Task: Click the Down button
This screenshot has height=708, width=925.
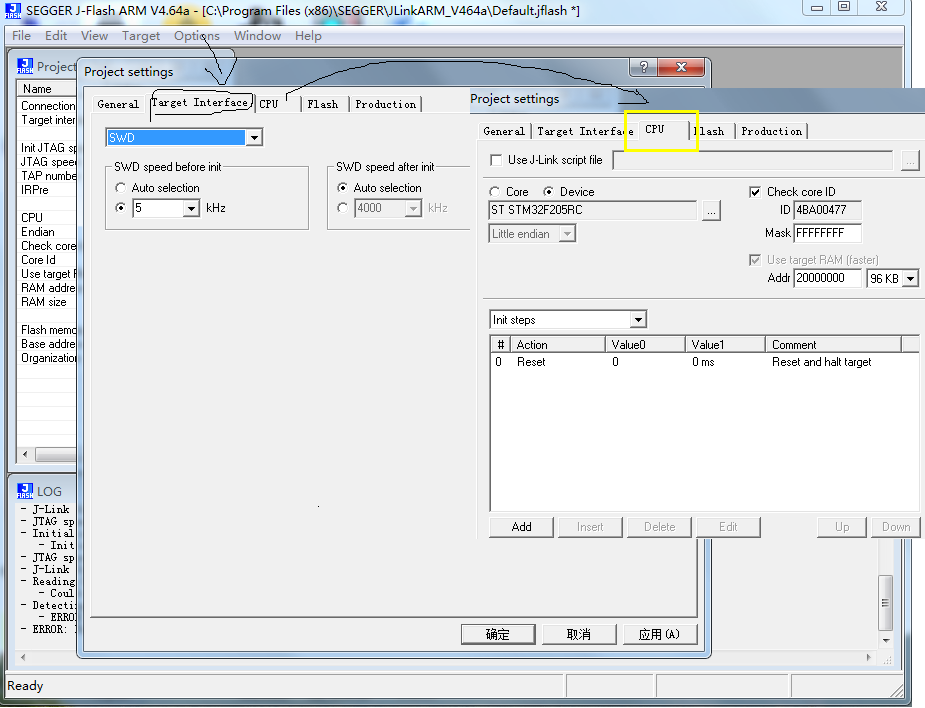Action: click(x=896, y=527)
